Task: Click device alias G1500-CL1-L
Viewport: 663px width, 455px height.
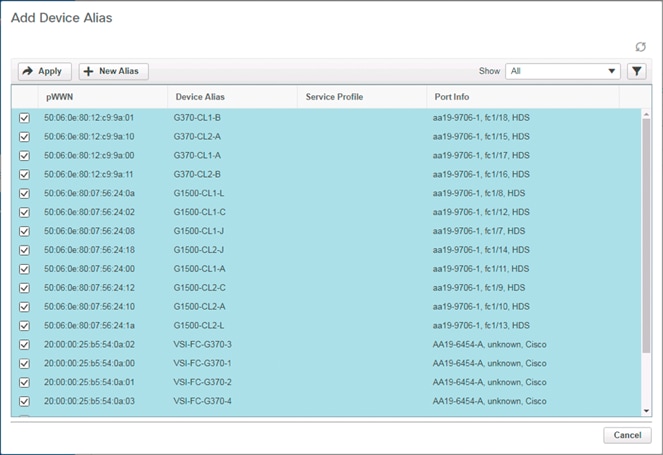Action: pos(199,193)
